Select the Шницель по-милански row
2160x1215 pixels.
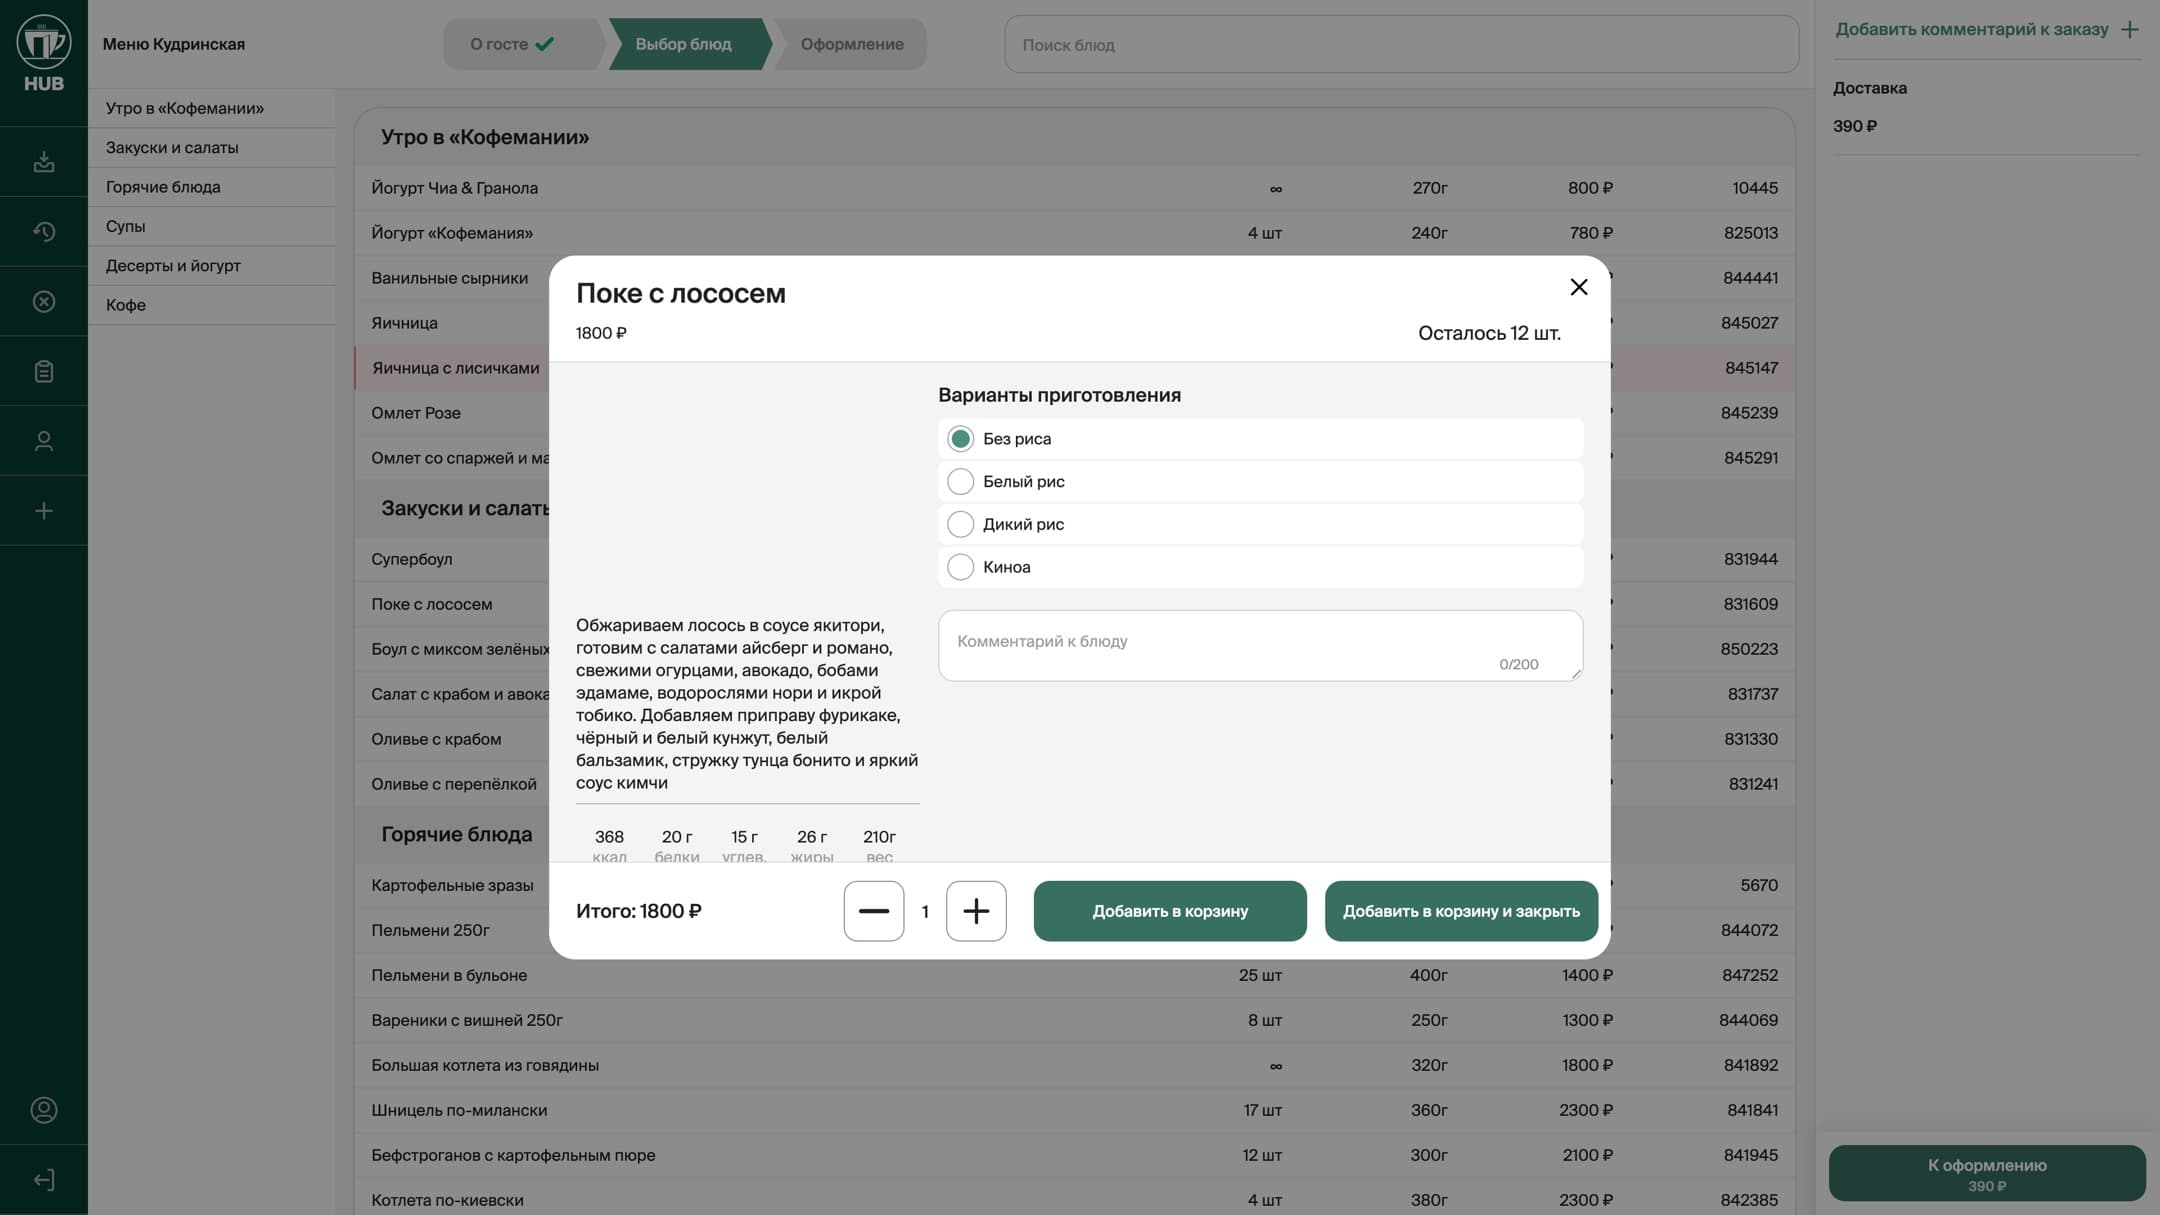pyautogui.click(x=1074, y=1110)
